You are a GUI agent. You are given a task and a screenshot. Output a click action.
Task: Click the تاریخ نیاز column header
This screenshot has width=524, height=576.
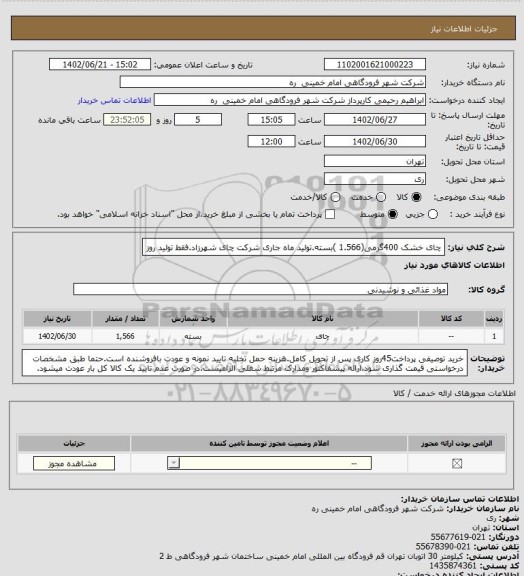(57, 319)
